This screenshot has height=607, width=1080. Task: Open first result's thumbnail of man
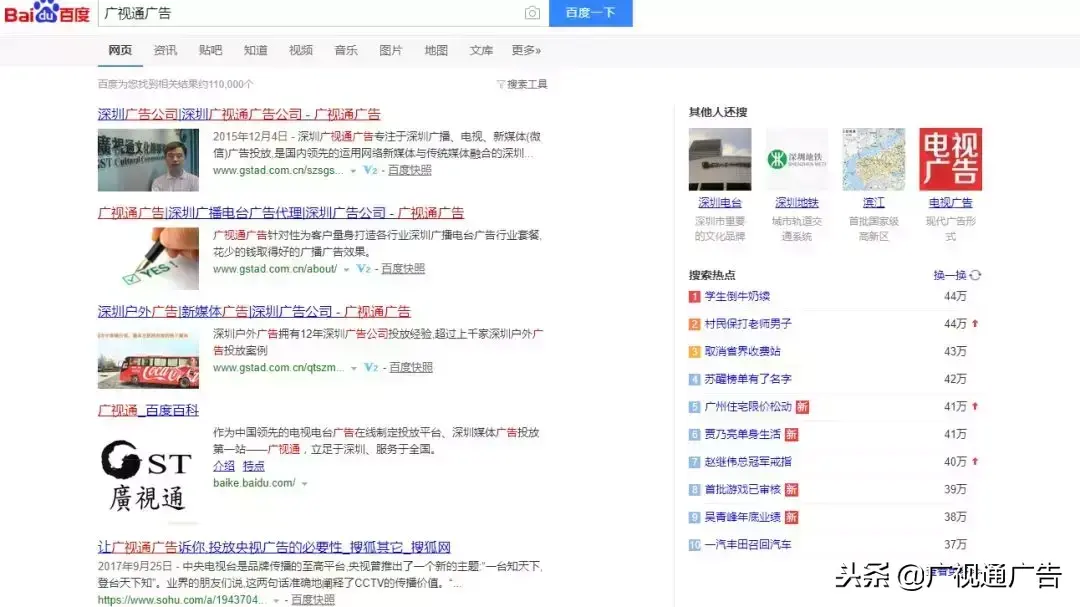[x=148, y=160]
